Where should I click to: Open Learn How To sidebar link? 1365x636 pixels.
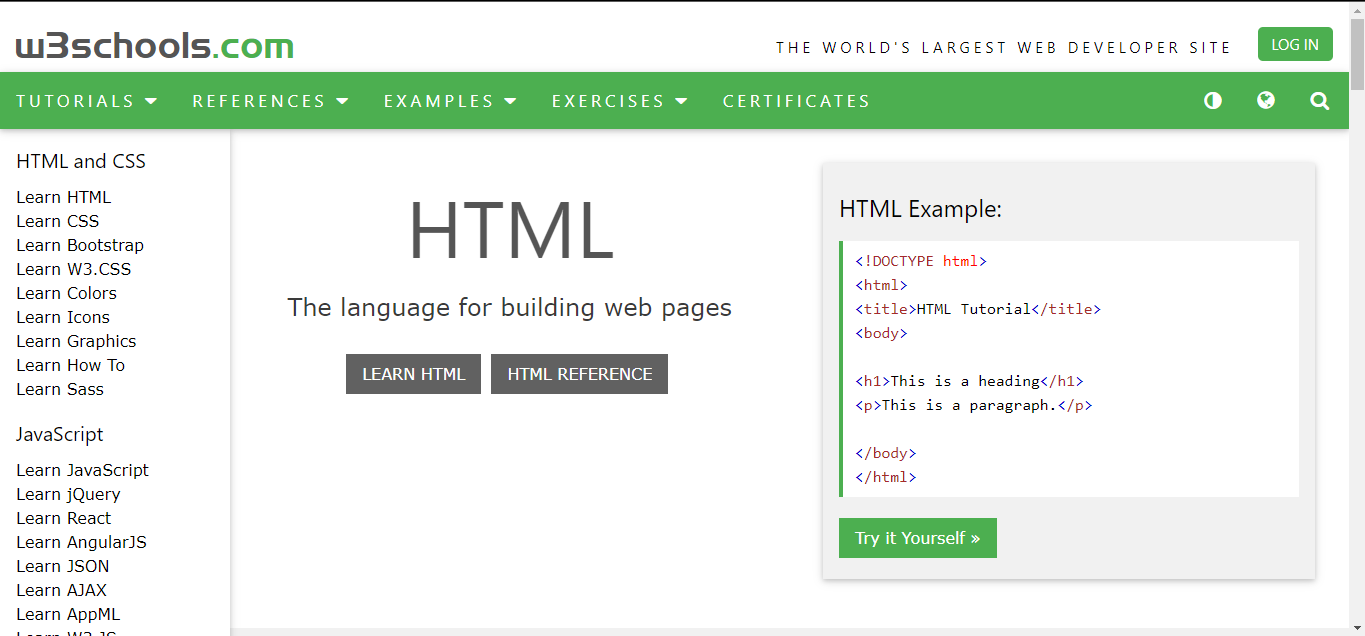coord(71,365)
